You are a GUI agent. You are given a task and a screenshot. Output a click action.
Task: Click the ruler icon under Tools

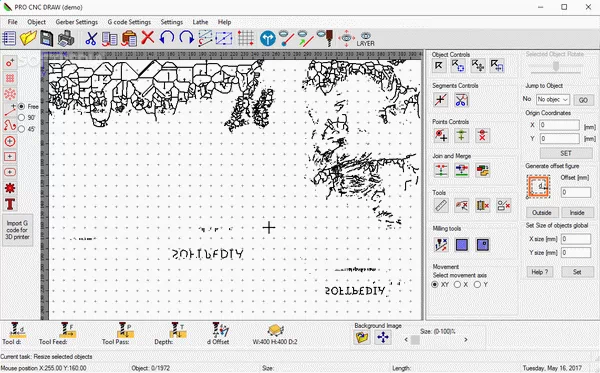pyautogui.click(x=441, y=205)
